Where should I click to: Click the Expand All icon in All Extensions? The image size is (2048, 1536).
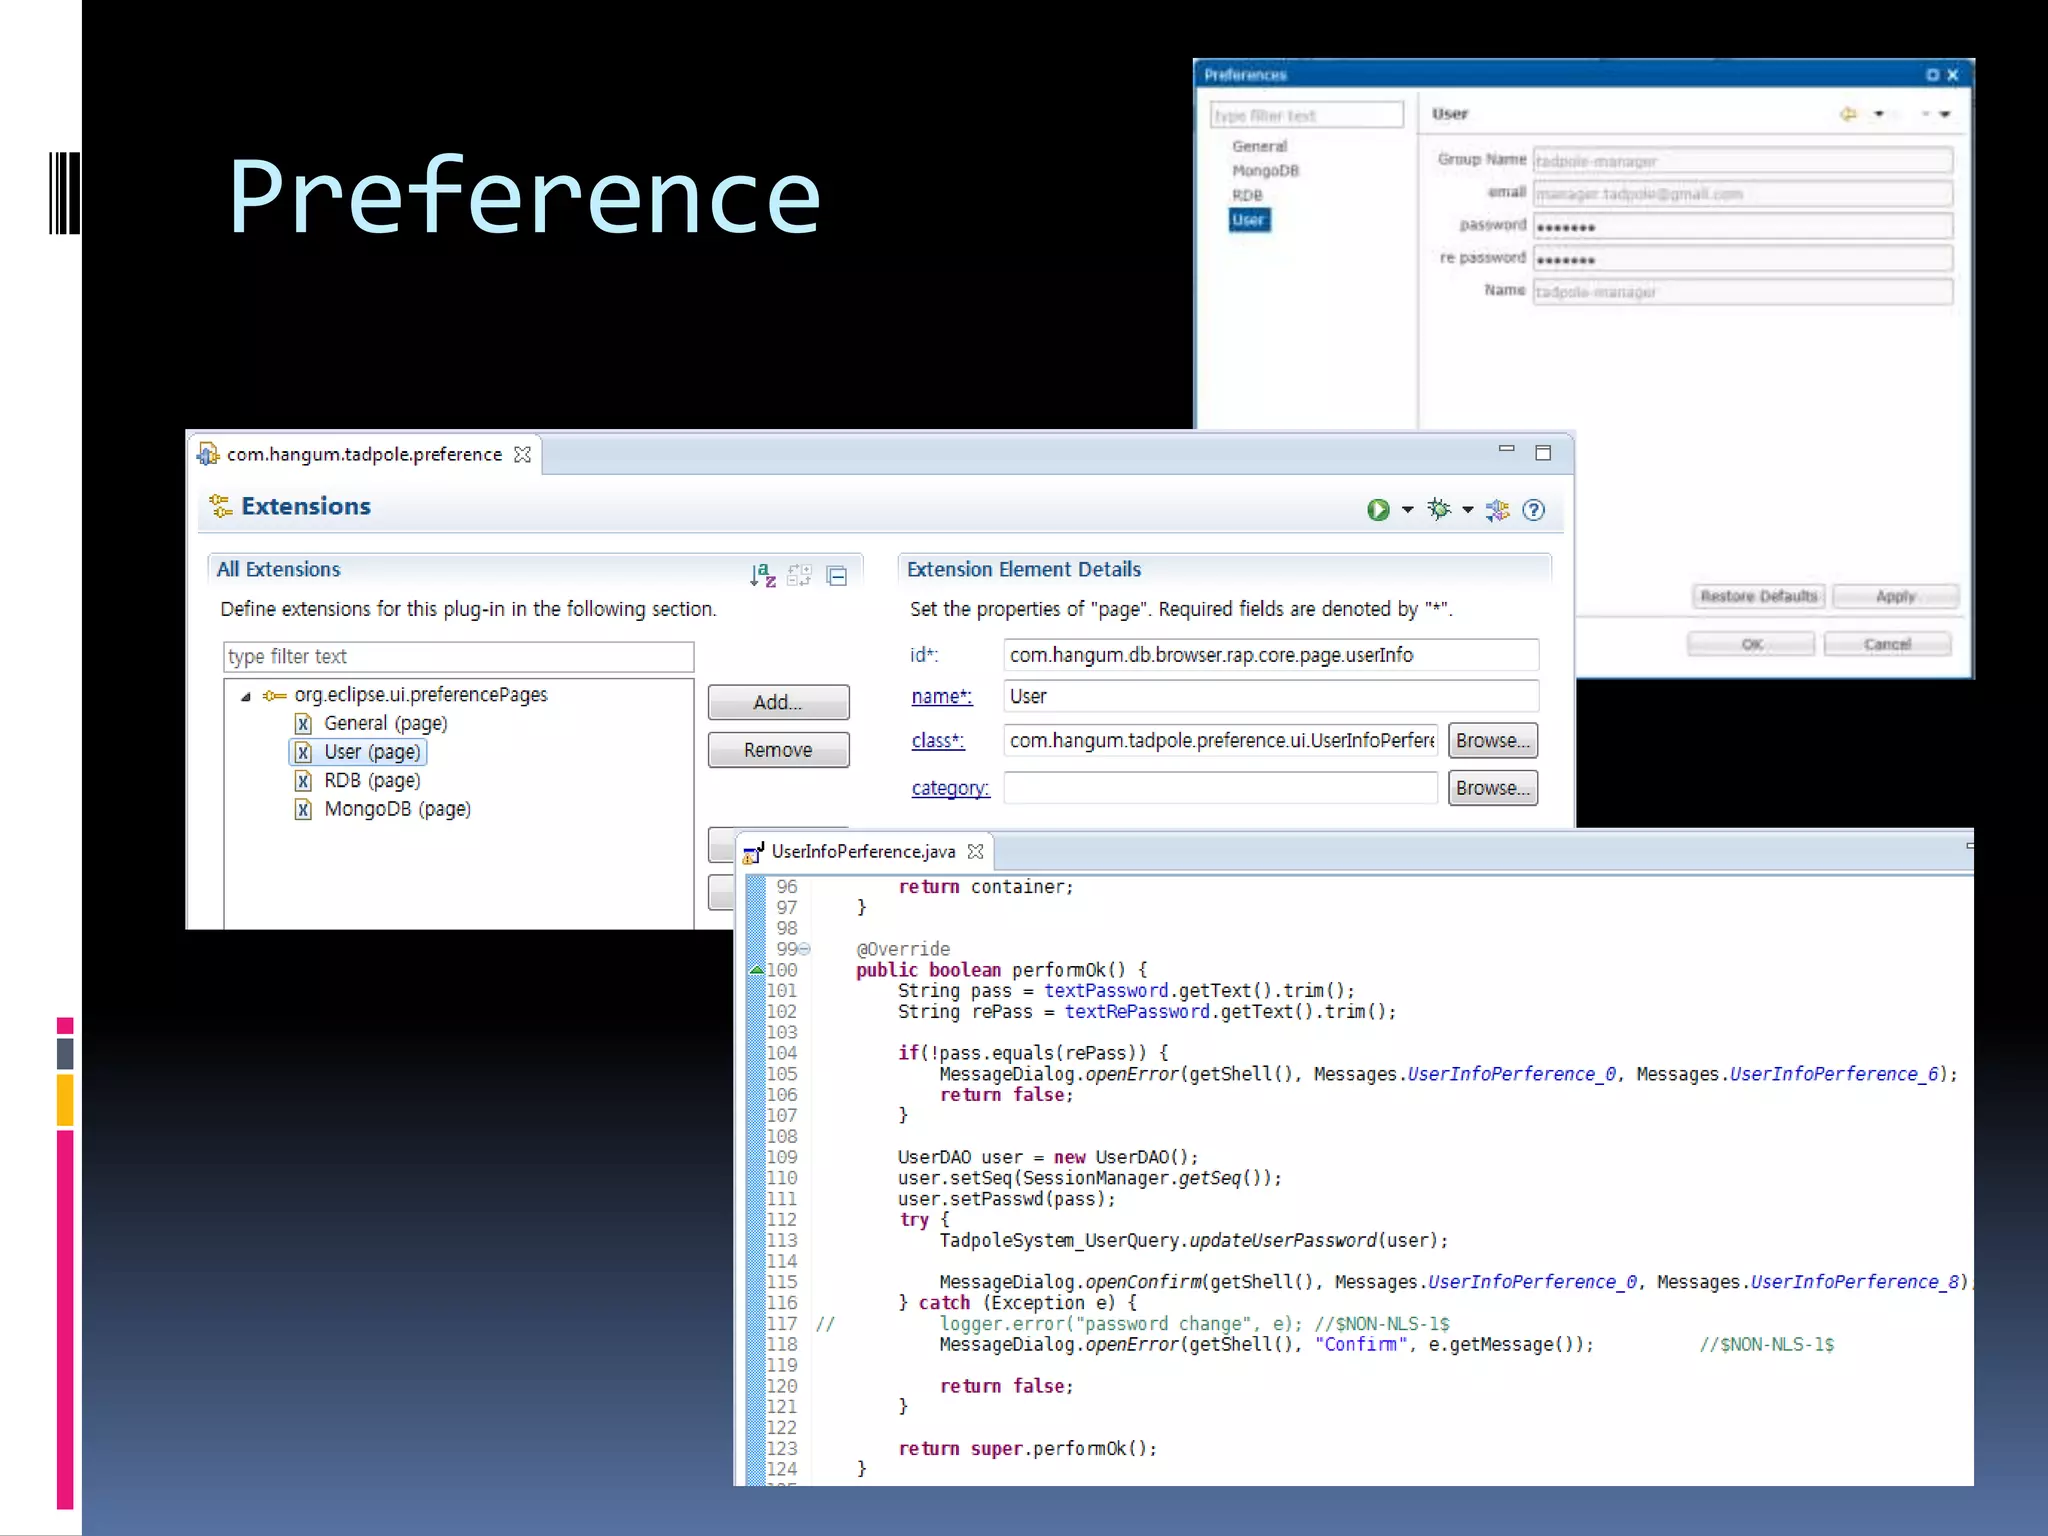(799, 575)
